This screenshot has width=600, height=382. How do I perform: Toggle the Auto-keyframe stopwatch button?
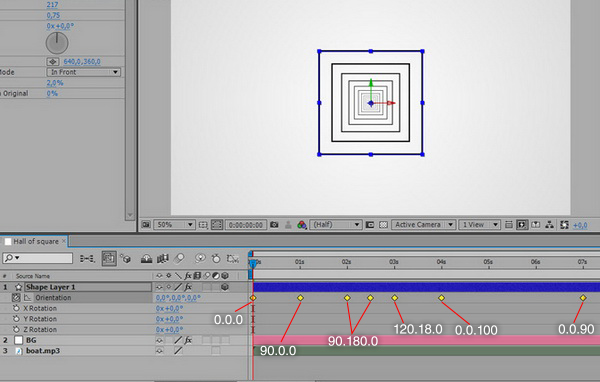point(216,259)
